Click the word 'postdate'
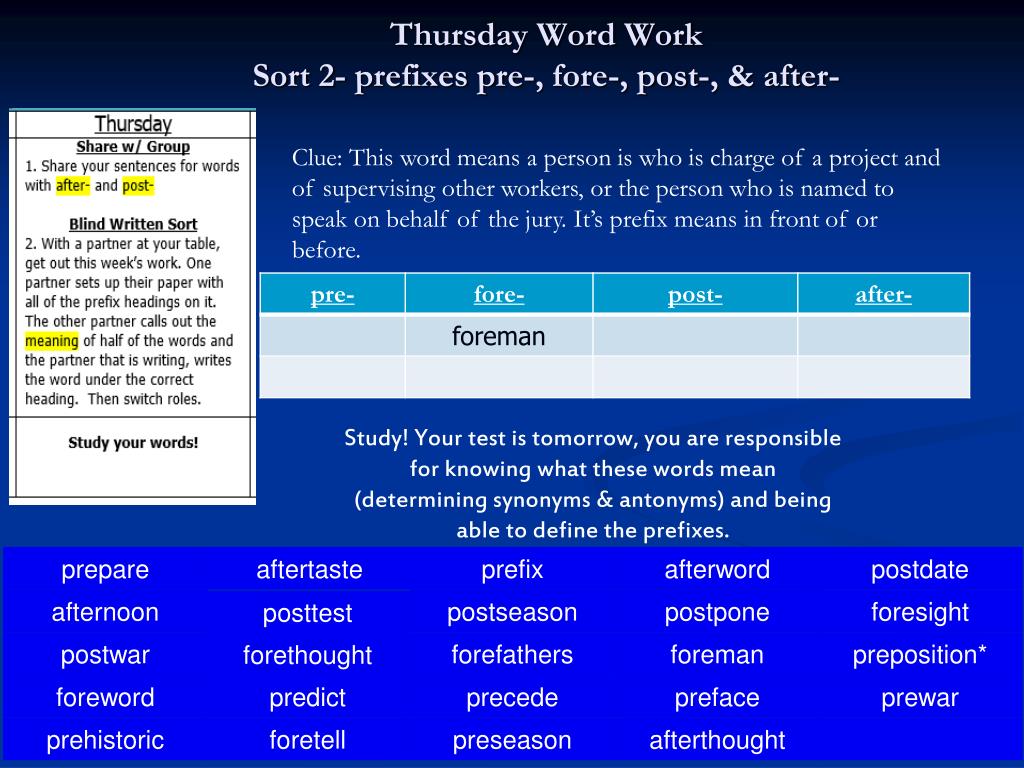The height and width of the screenshot is (768, 1024). 920,569
